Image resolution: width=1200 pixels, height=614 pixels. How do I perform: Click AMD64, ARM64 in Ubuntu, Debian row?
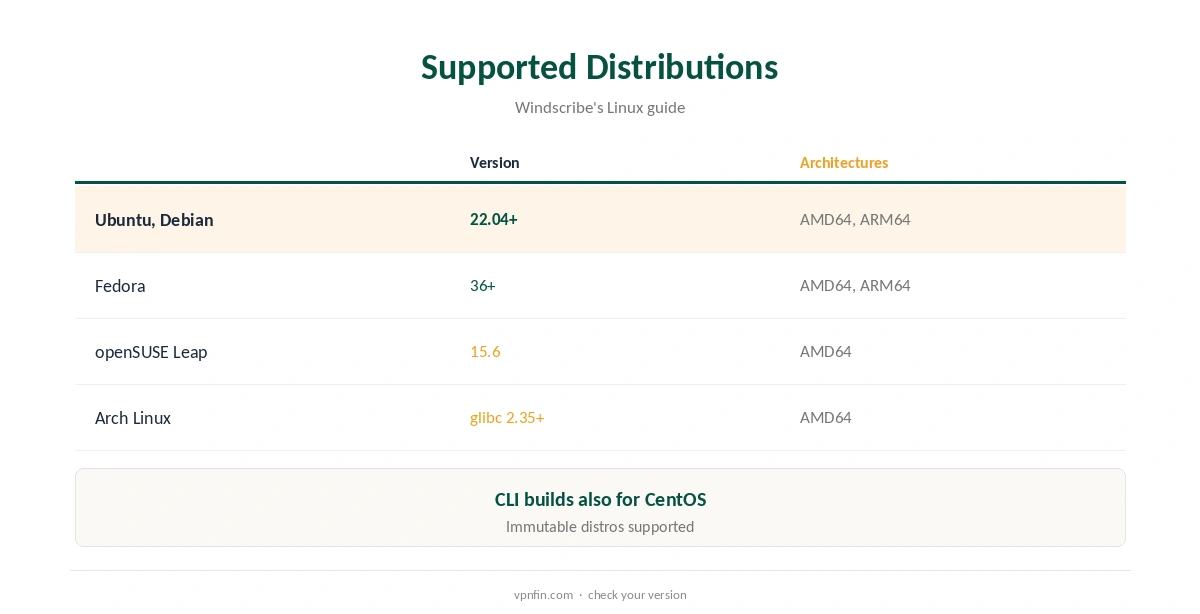pos(855,219)
